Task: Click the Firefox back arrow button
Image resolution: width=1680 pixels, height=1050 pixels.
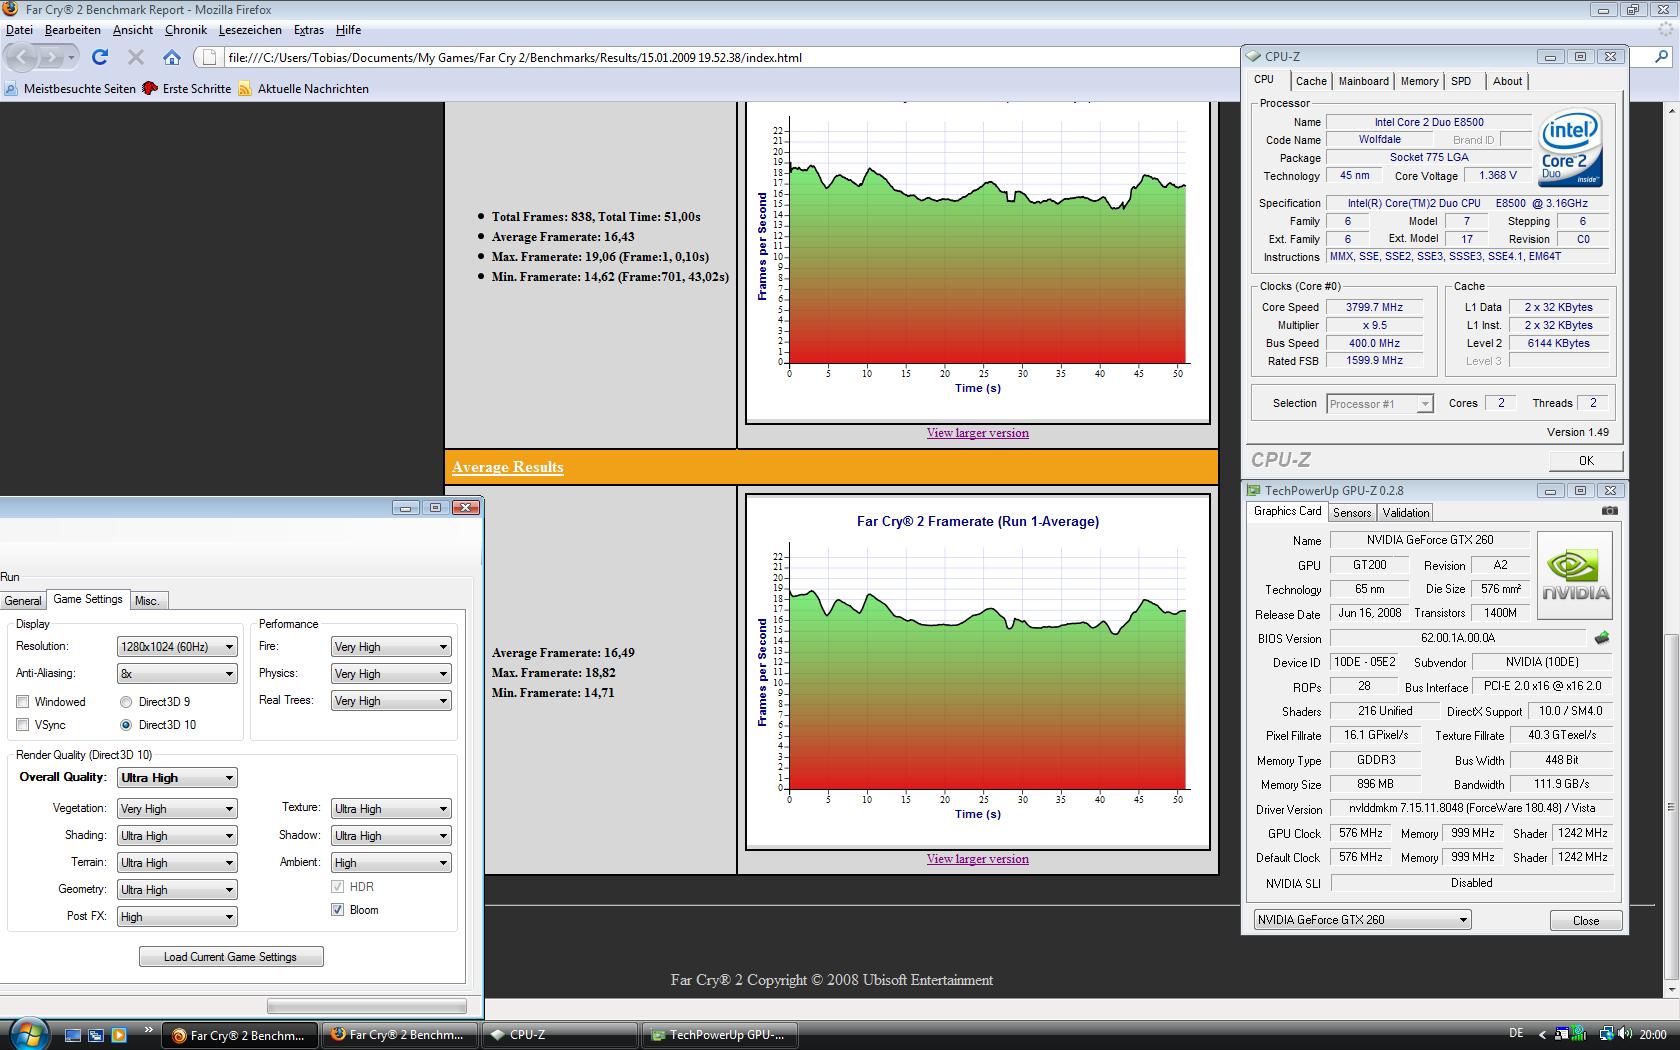Action: [x=24, y=58]
